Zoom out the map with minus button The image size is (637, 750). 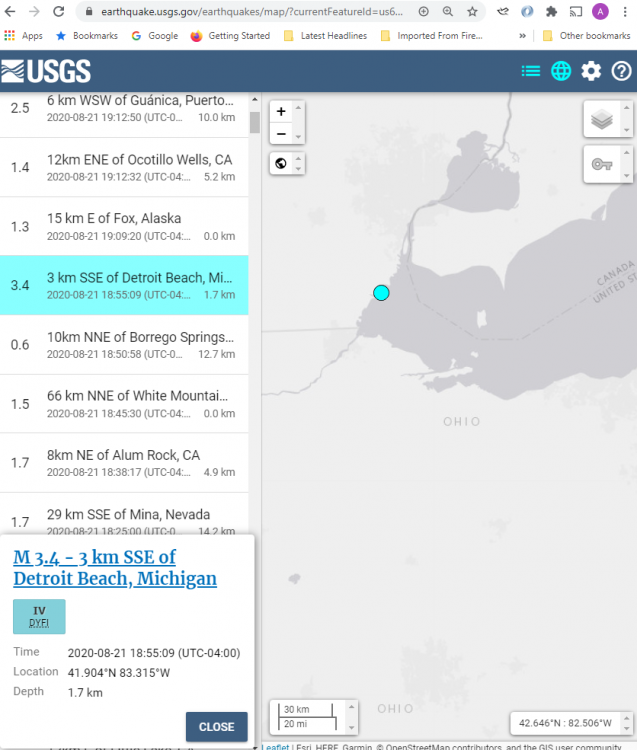click(281, 134)
